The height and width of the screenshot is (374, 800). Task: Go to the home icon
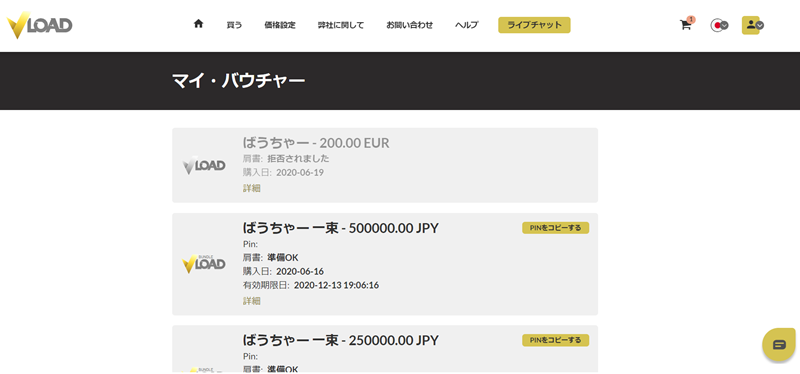coord(198,23)
